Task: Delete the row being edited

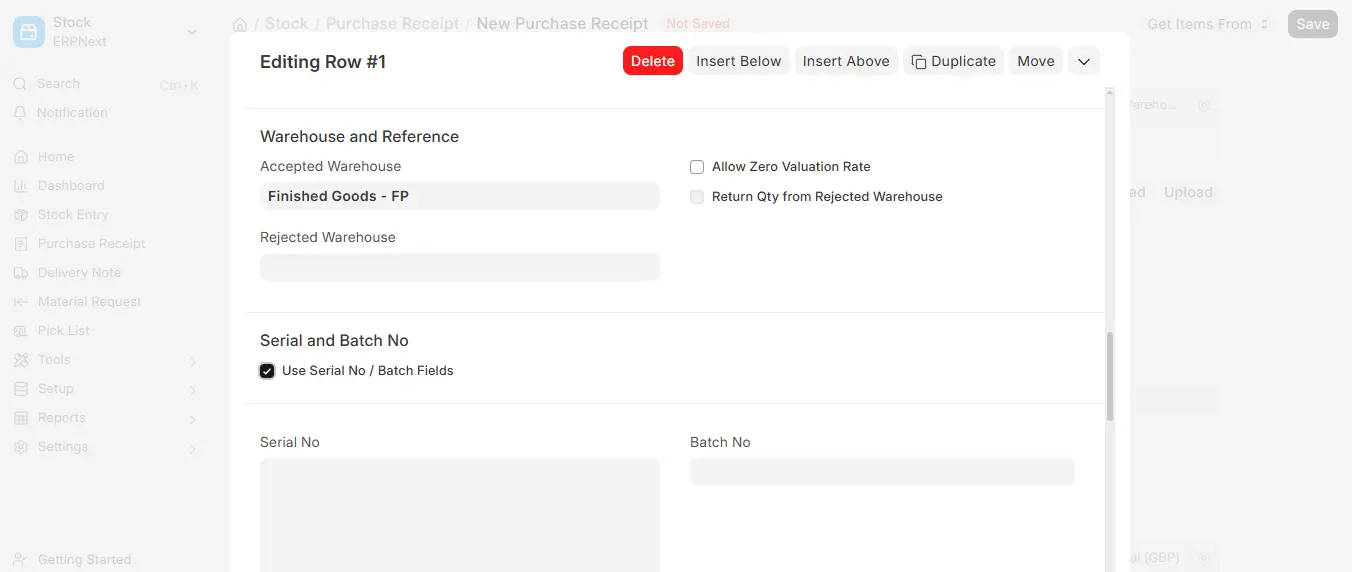Action: click(653, 61)
